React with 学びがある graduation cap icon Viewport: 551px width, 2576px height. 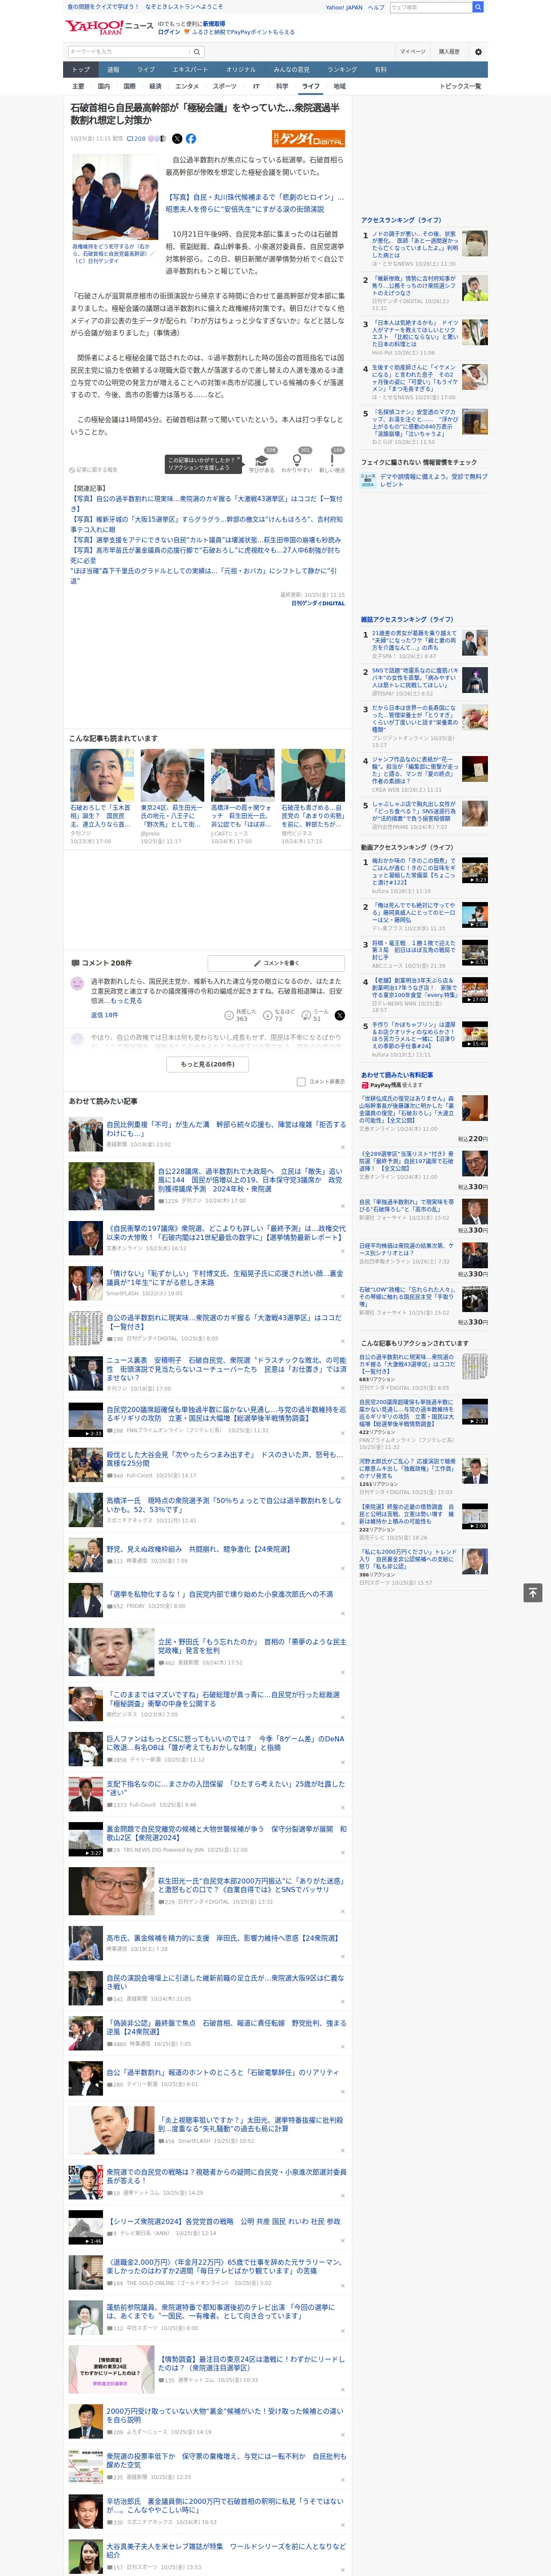262,461
